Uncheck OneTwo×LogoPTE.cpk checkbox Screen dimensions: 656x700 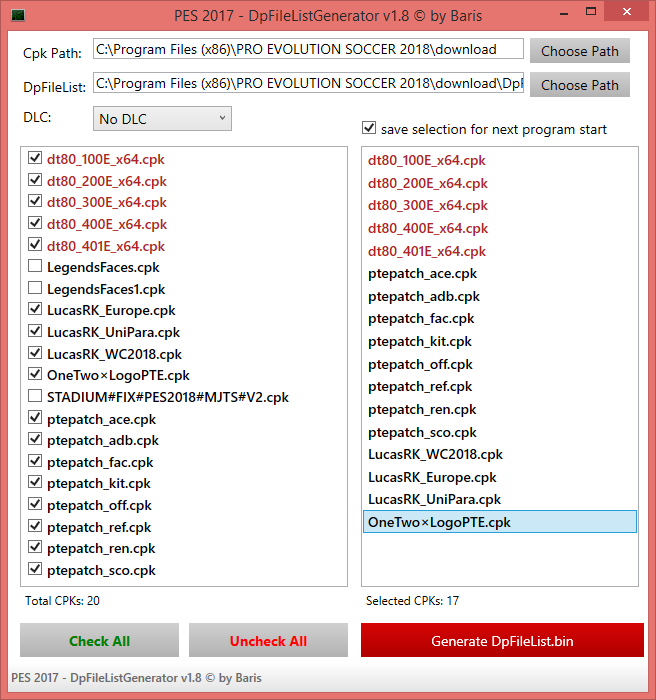(x=35, y=374)
